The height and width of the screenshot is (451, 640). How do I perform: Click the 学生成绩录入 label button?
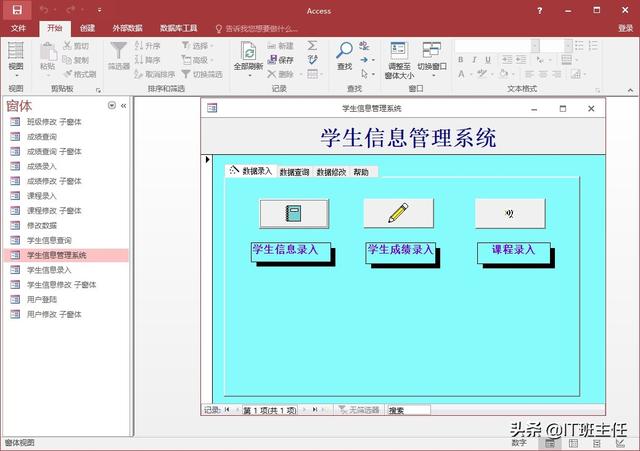pos(400,250)
